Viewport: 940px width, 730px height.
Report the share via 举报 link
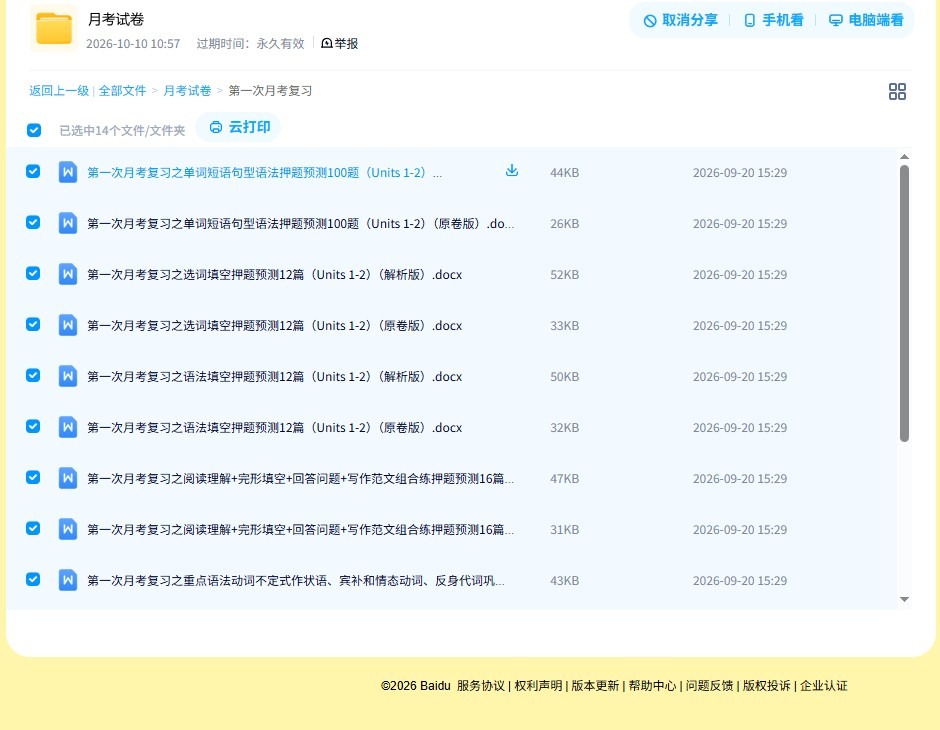(340, 44)
